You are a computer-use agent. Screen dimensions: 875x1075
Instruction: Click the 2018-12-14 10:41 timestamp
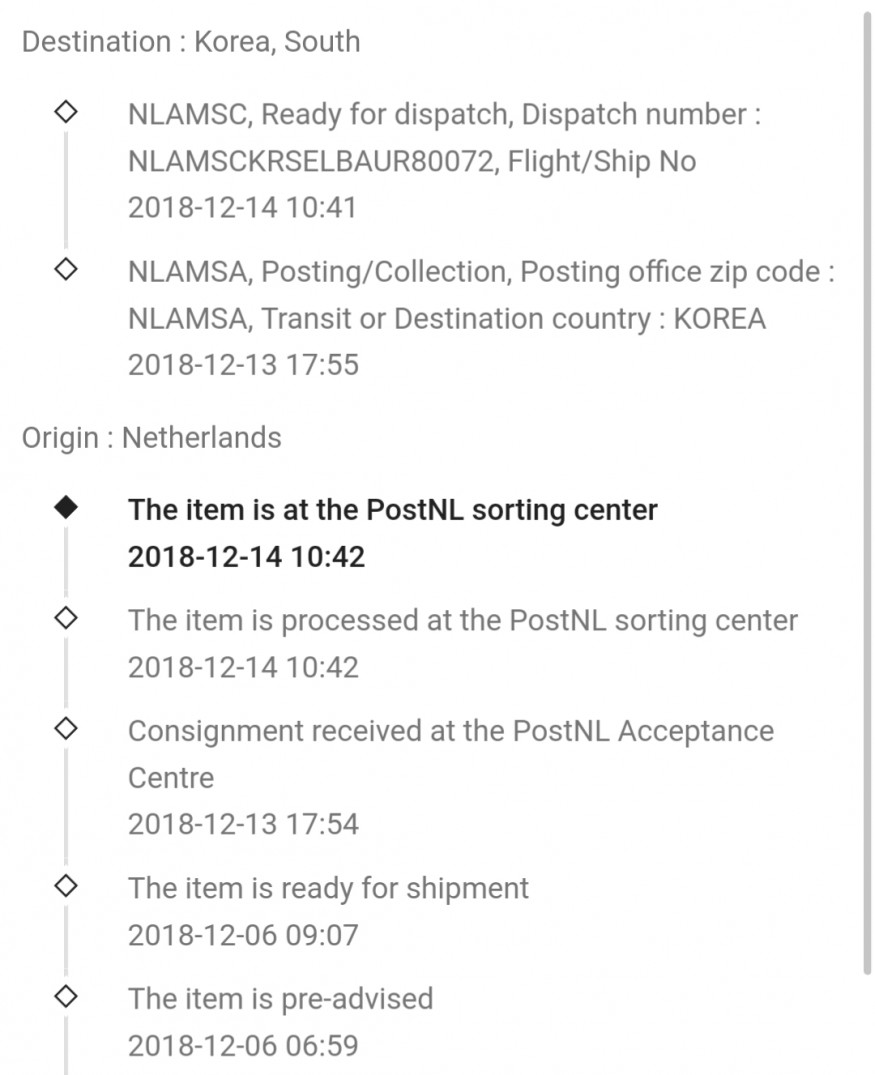pos(242,208)
